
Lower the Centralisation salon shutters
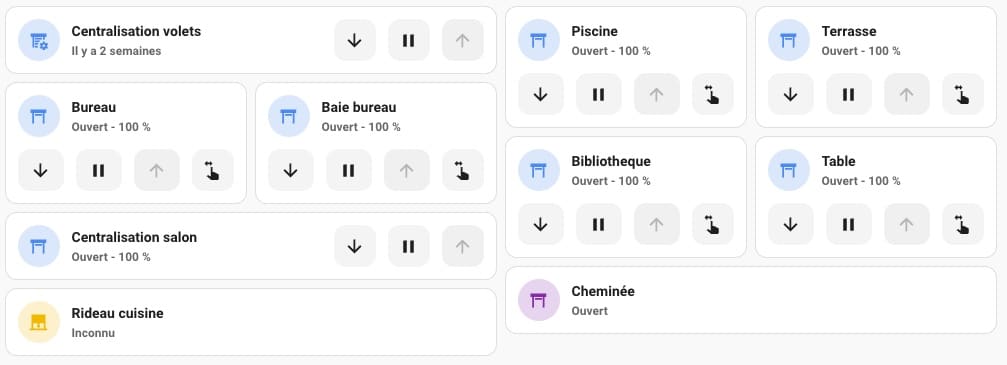(x=355, y=246)
